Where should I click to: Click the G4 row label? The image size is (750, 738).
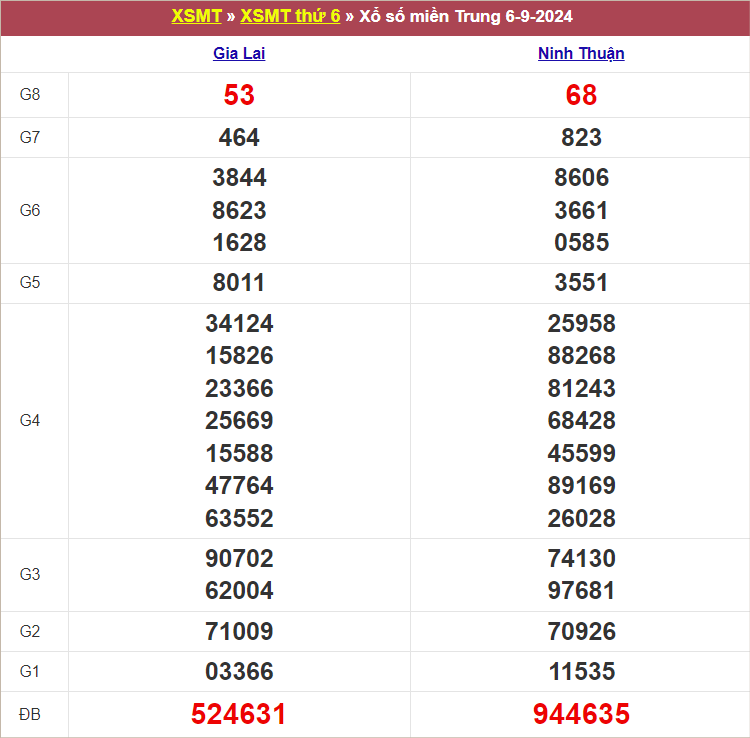(30, 421)
